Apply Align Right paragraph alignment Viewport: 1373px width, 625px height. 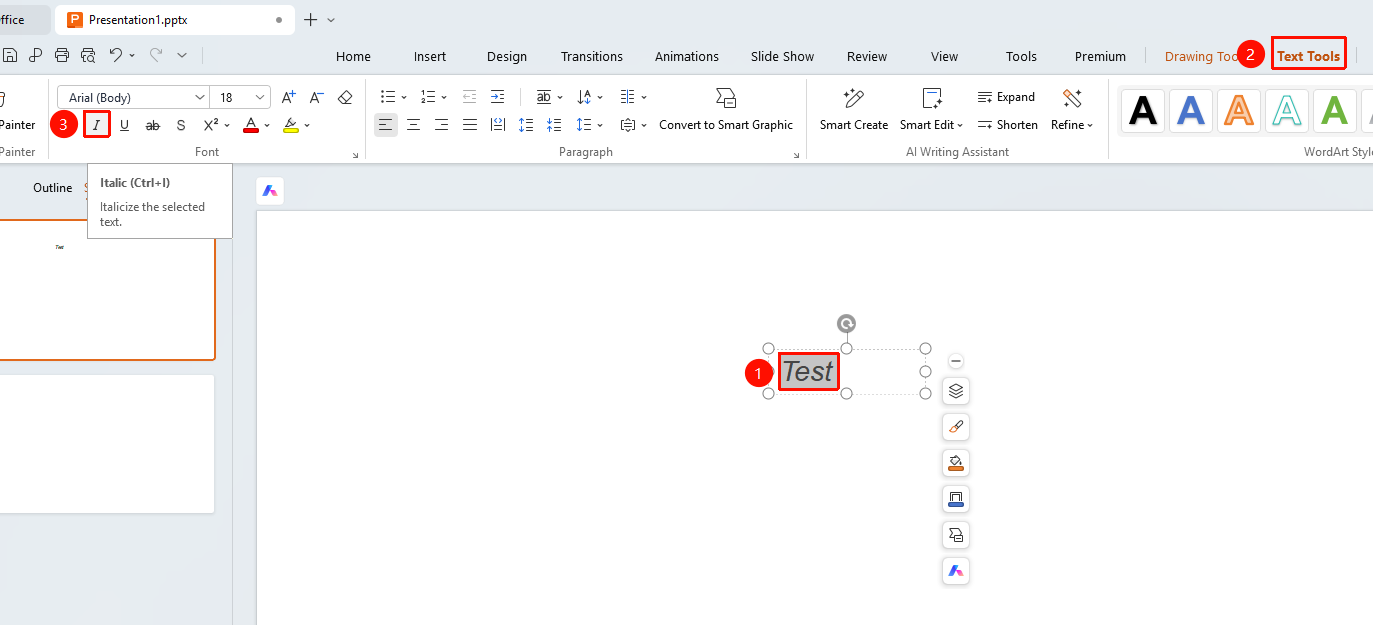441,125
